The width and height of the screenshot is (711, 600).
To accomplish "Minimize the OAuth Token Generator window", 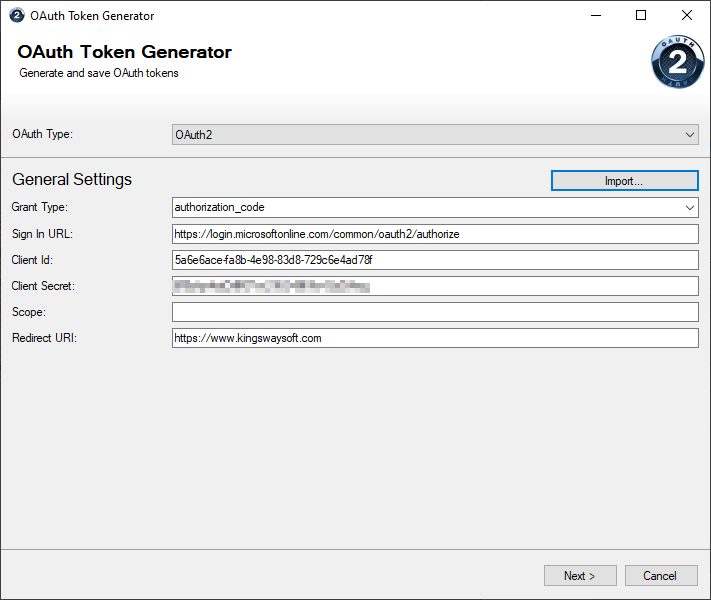I will 596,15.
